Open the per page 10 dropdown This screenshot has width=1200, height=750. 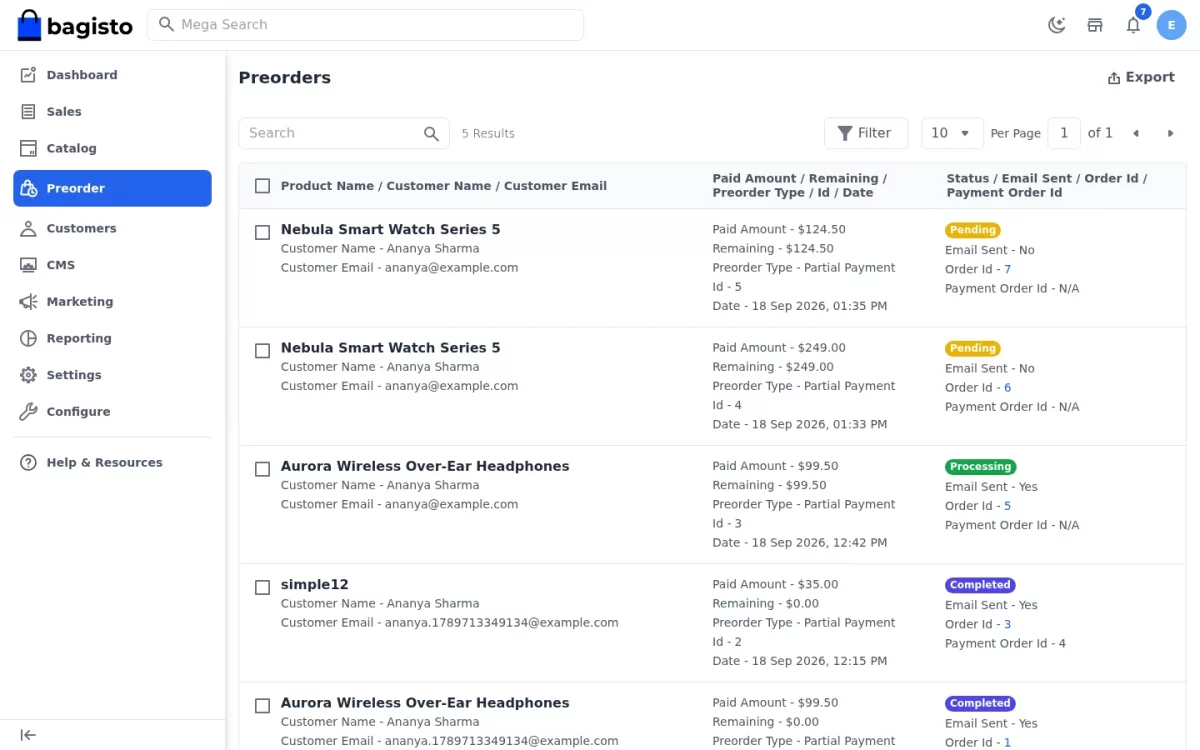click(x=952, y=133)
